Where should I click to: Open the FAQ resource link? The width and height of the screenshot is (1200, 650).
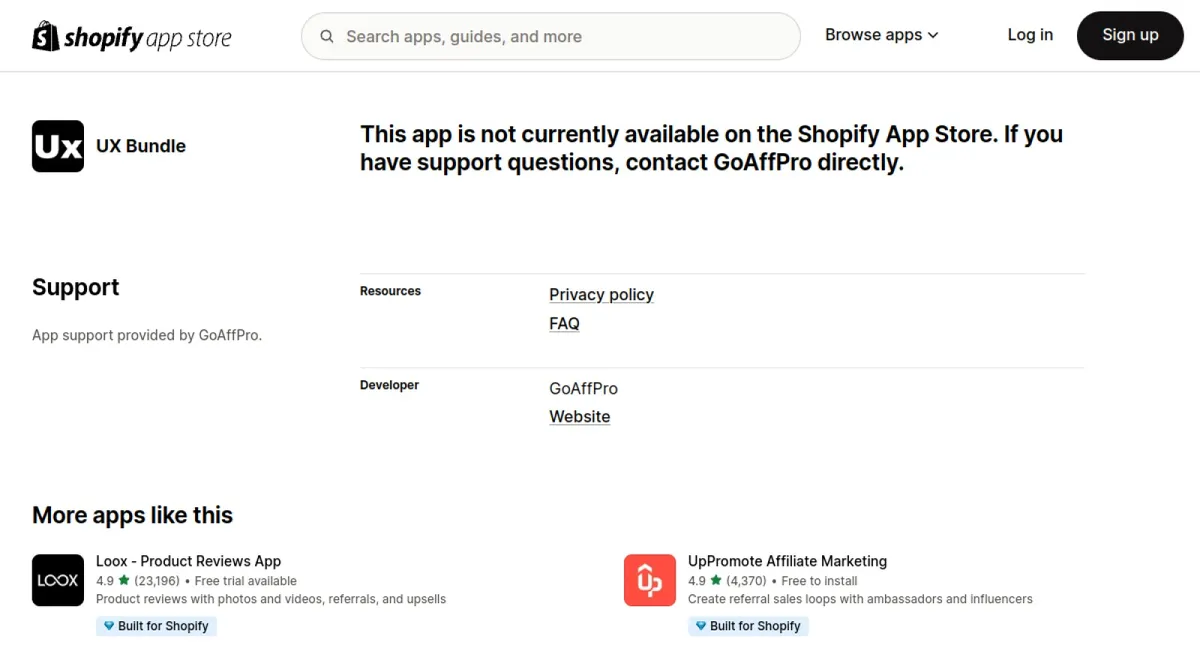coord(564,324)
